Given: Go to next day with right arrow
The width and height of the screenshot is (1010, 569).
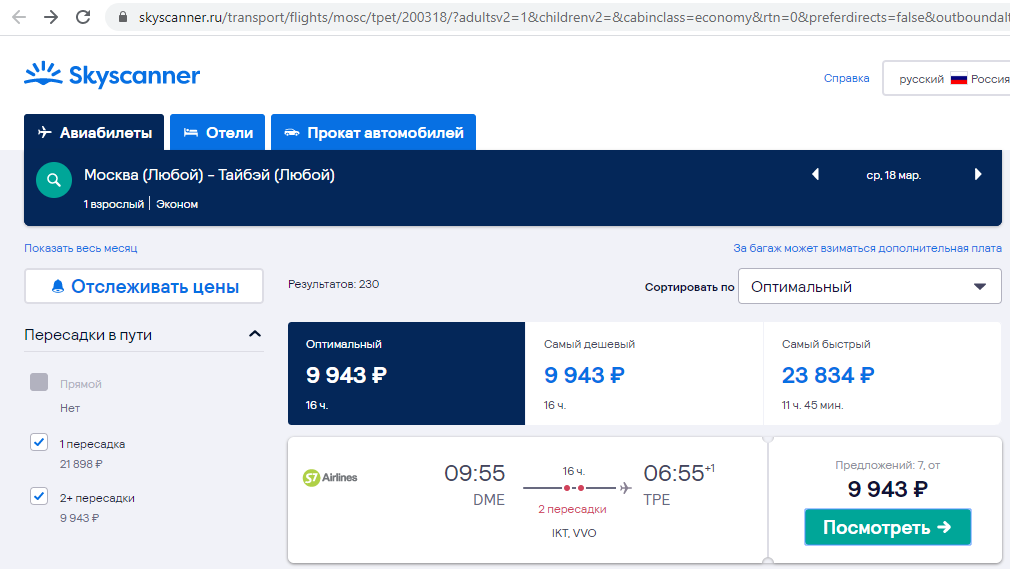Looking at the screenshot, I should [x=978, y=174].
